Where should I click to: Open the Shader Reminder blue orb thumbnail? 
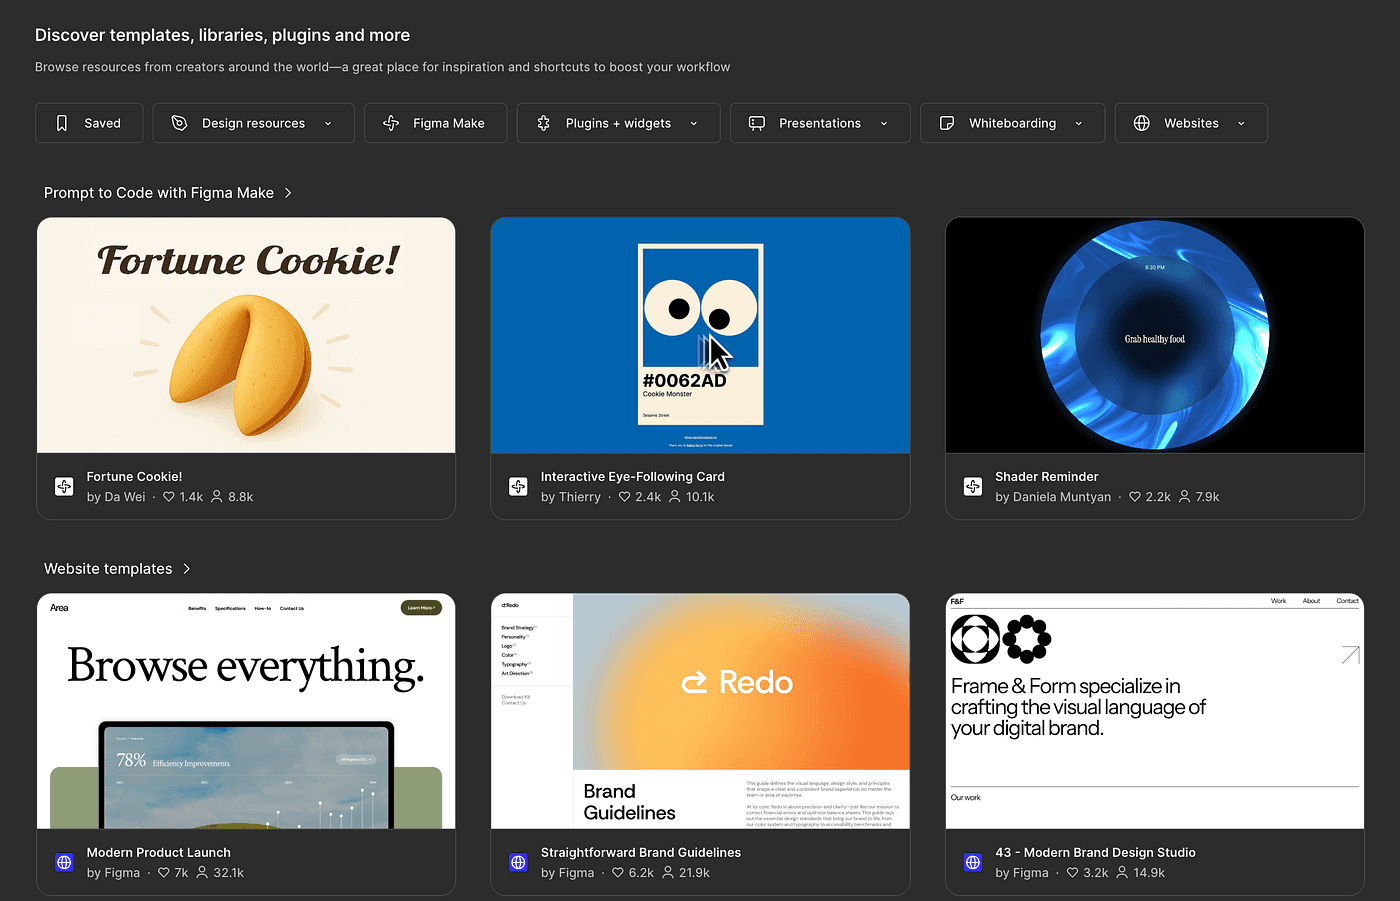tap(1155, 335)
